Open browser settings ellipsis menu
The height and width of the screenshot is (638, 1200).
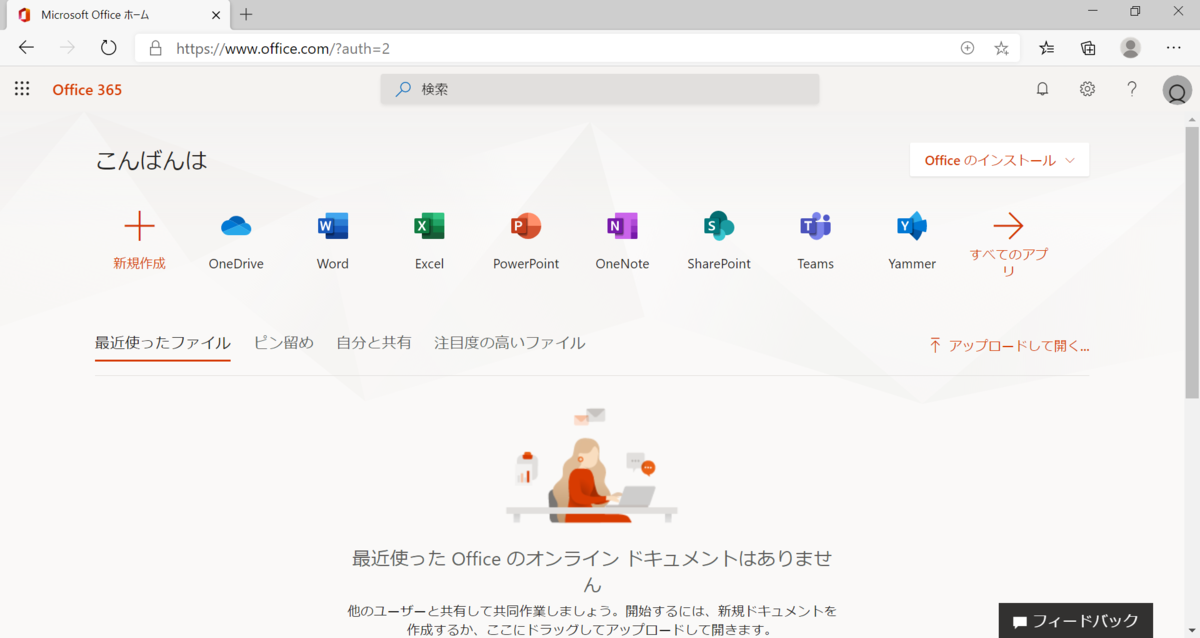[x=1173, y=48]
